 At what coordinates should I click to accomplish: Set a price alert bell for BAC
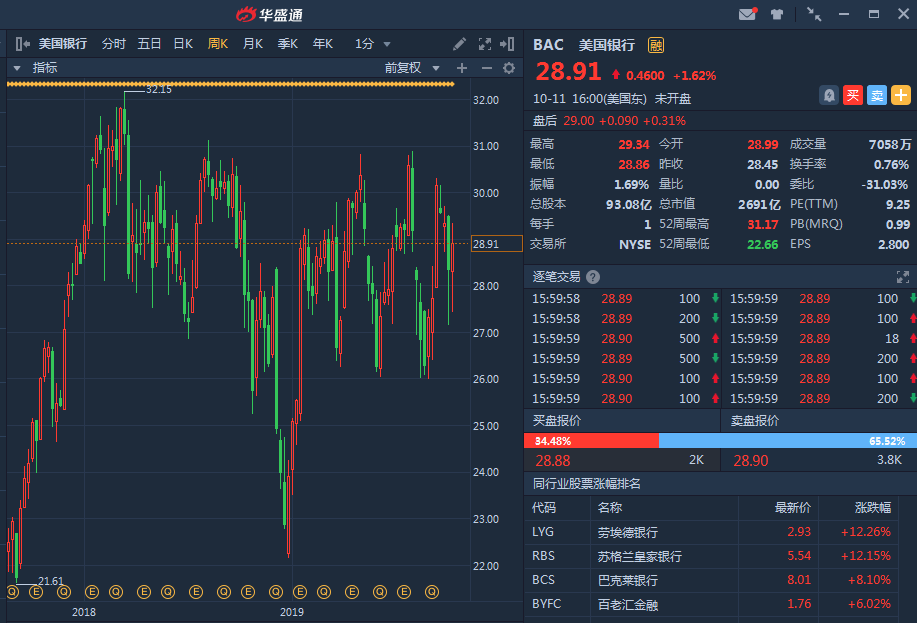(828, 95)
